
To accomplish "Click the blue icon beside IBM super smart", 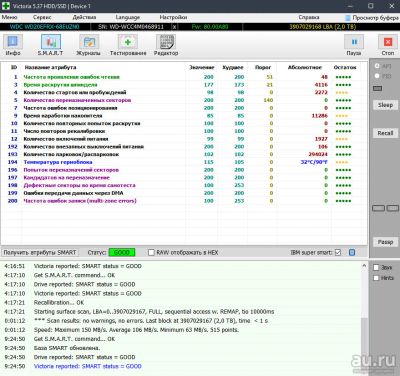I will (x=352, y=252).
